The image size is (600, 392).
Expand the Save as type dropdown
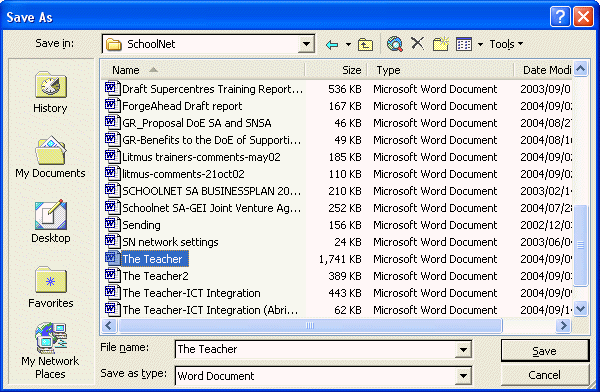pos(463,376)
